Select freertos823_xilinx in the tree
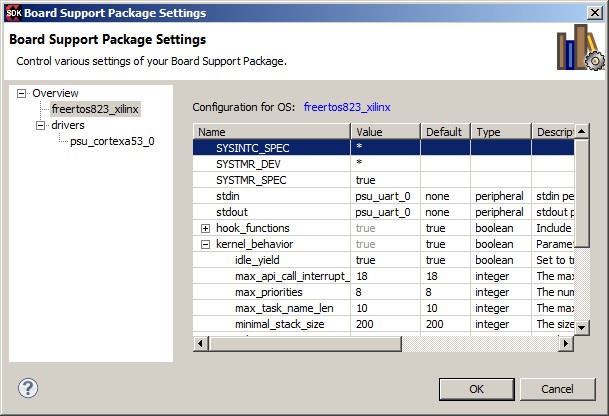Image resolution: width=609 pixels, height=416 pixels. coord(95,109)
